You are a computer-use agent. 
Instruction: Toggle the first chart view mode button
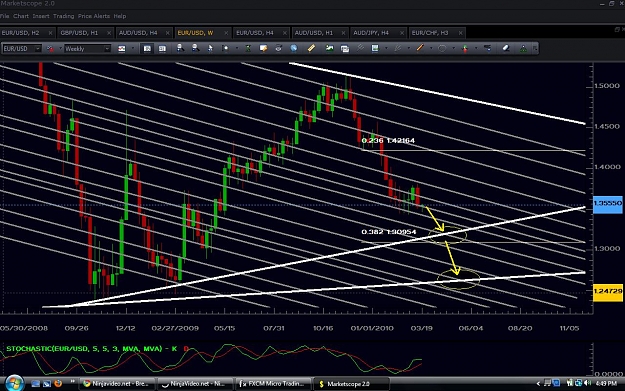[147, 49]
